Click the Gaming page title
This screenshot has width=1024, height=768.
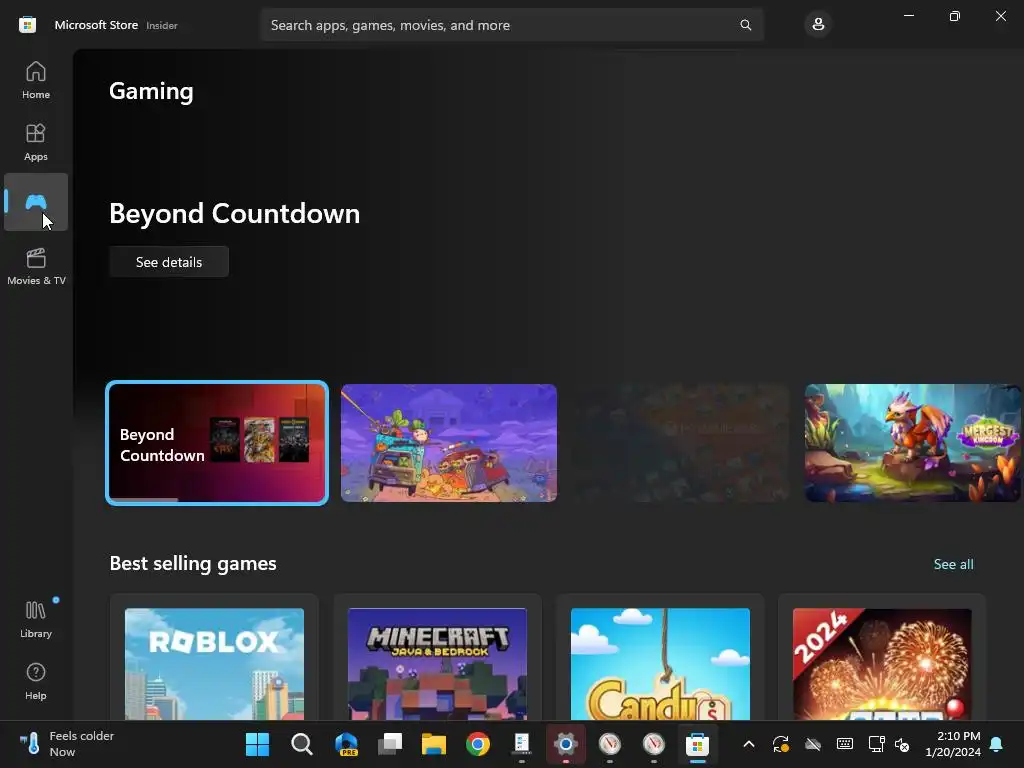[x=152, y=91]
